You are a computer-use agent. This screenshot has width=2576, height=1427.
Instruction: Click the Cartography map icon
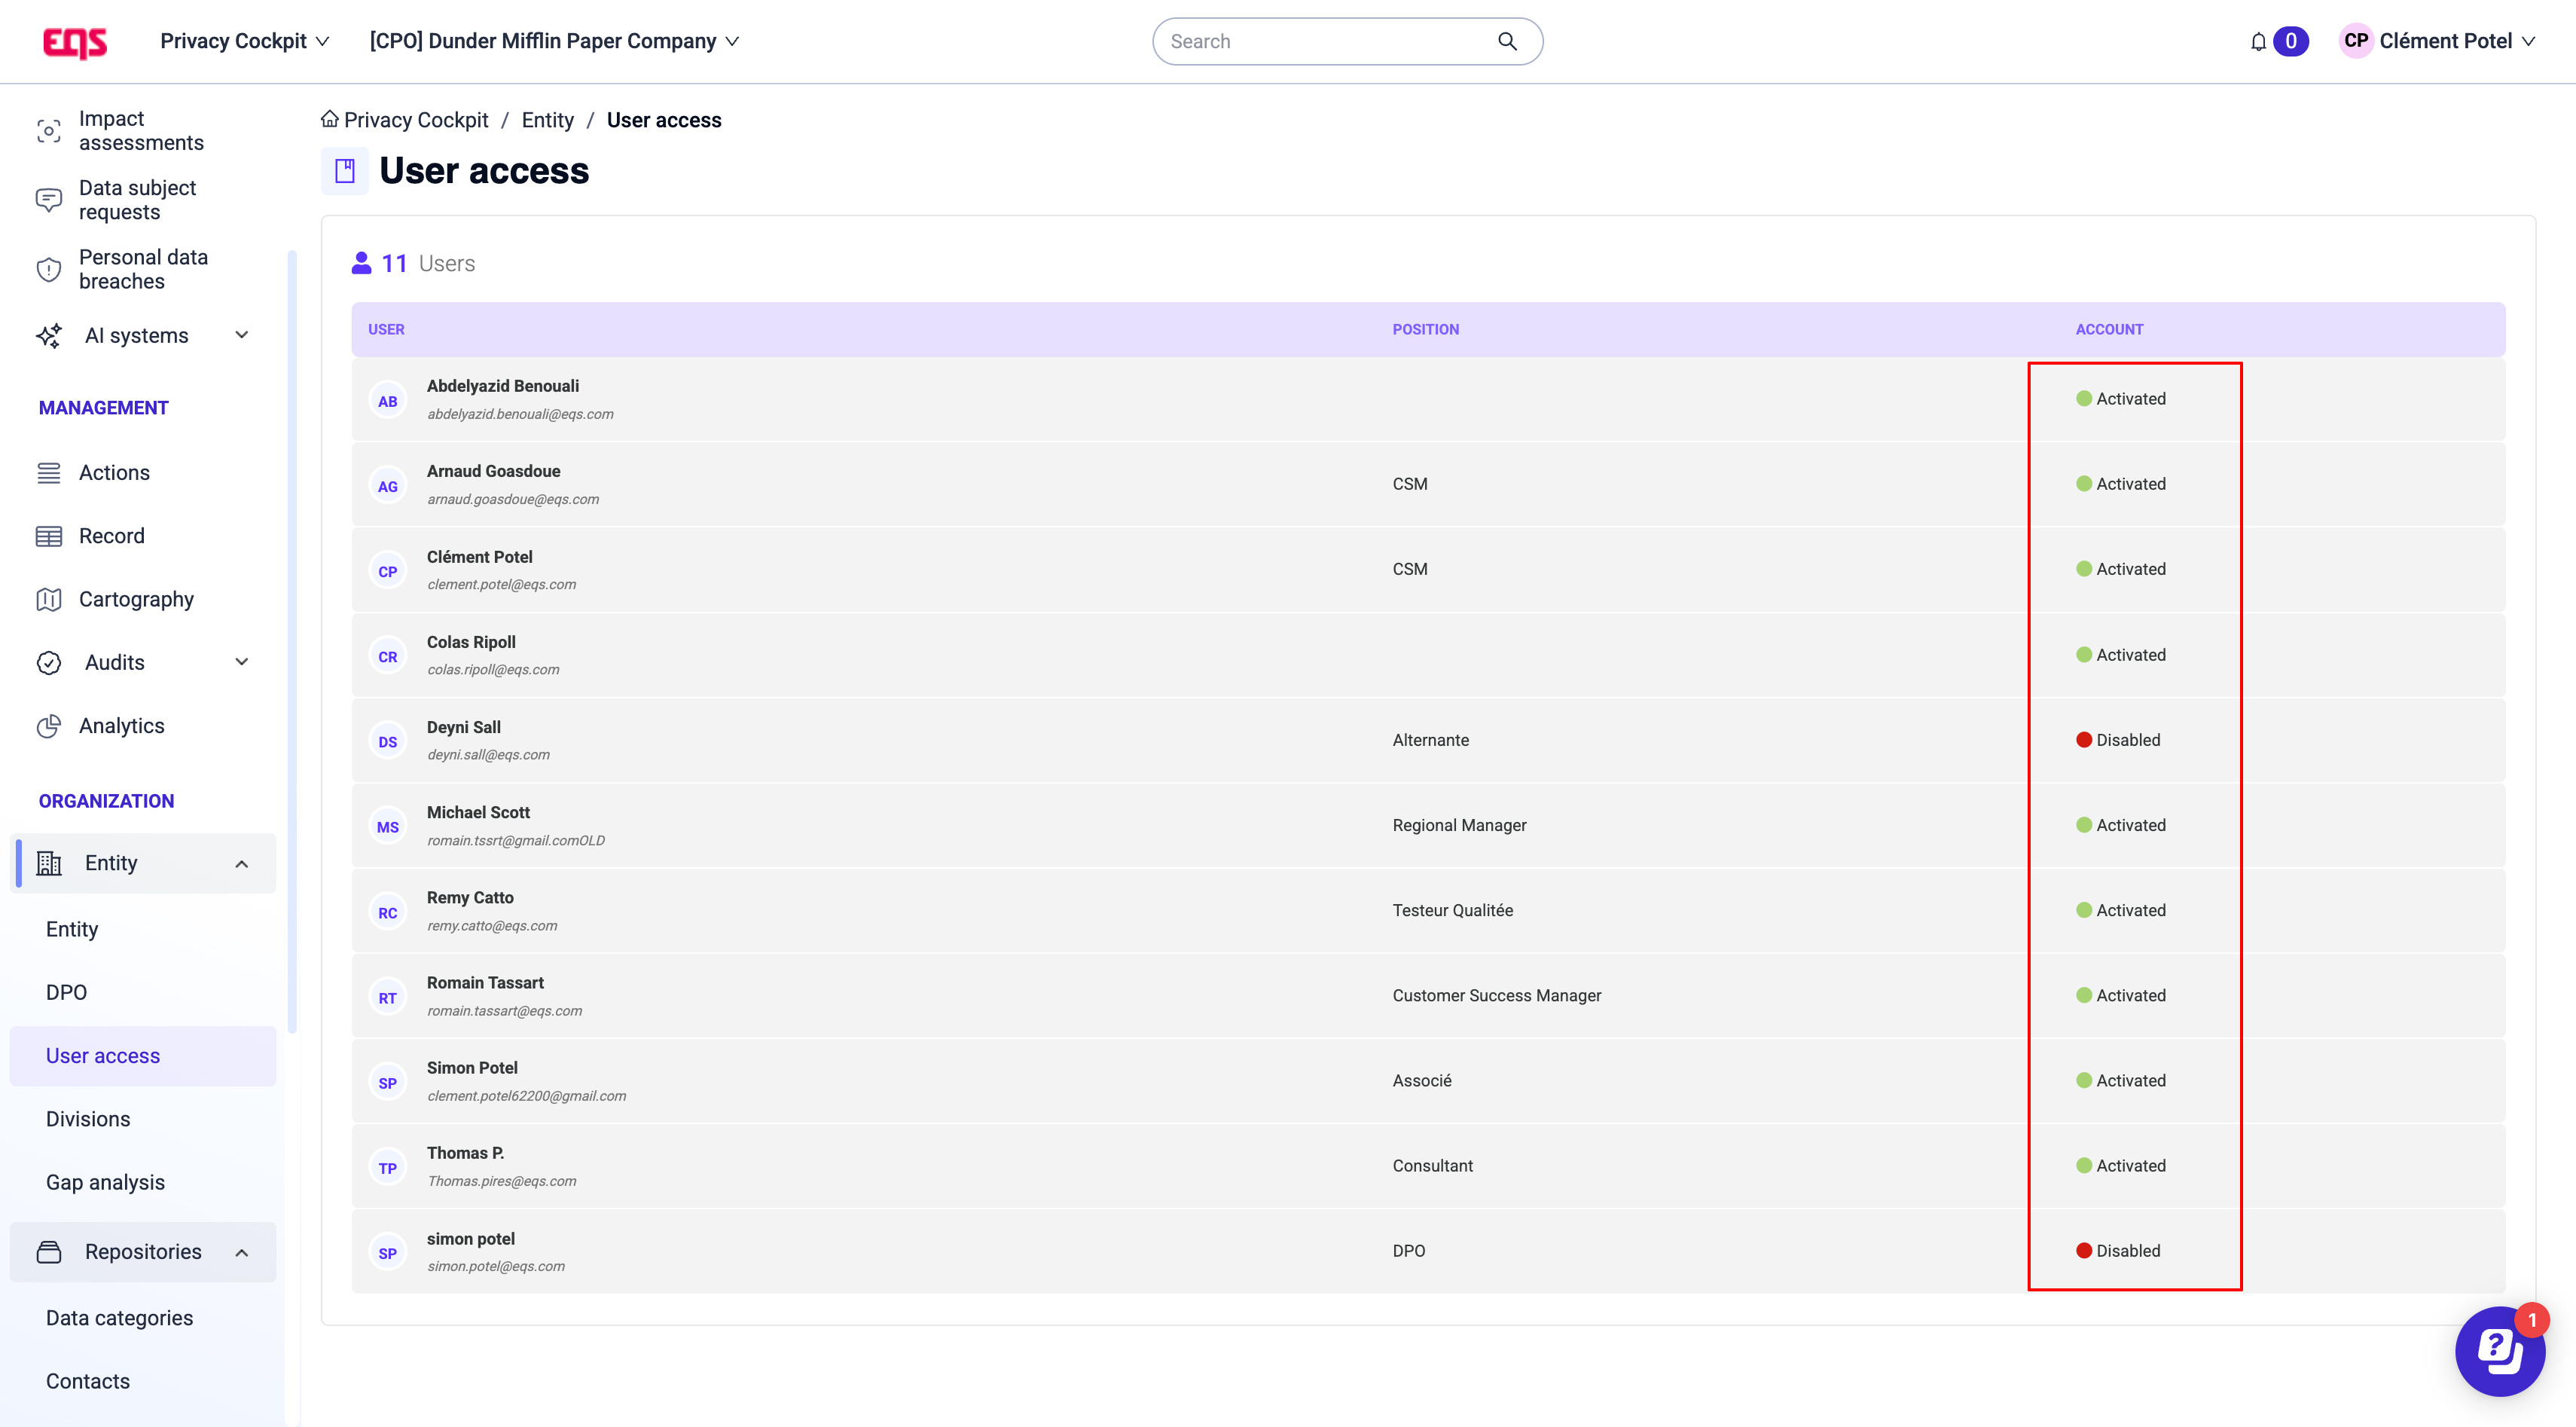point(49,599)
